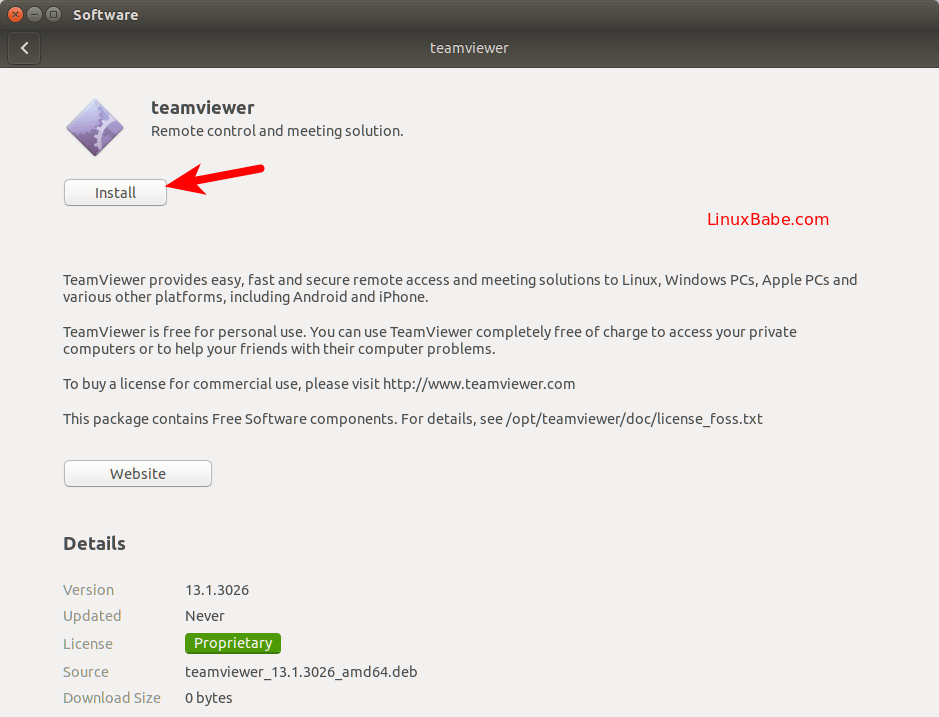Click the teamviewer title in header bar

pyautogui.click(x=469, y=47)
